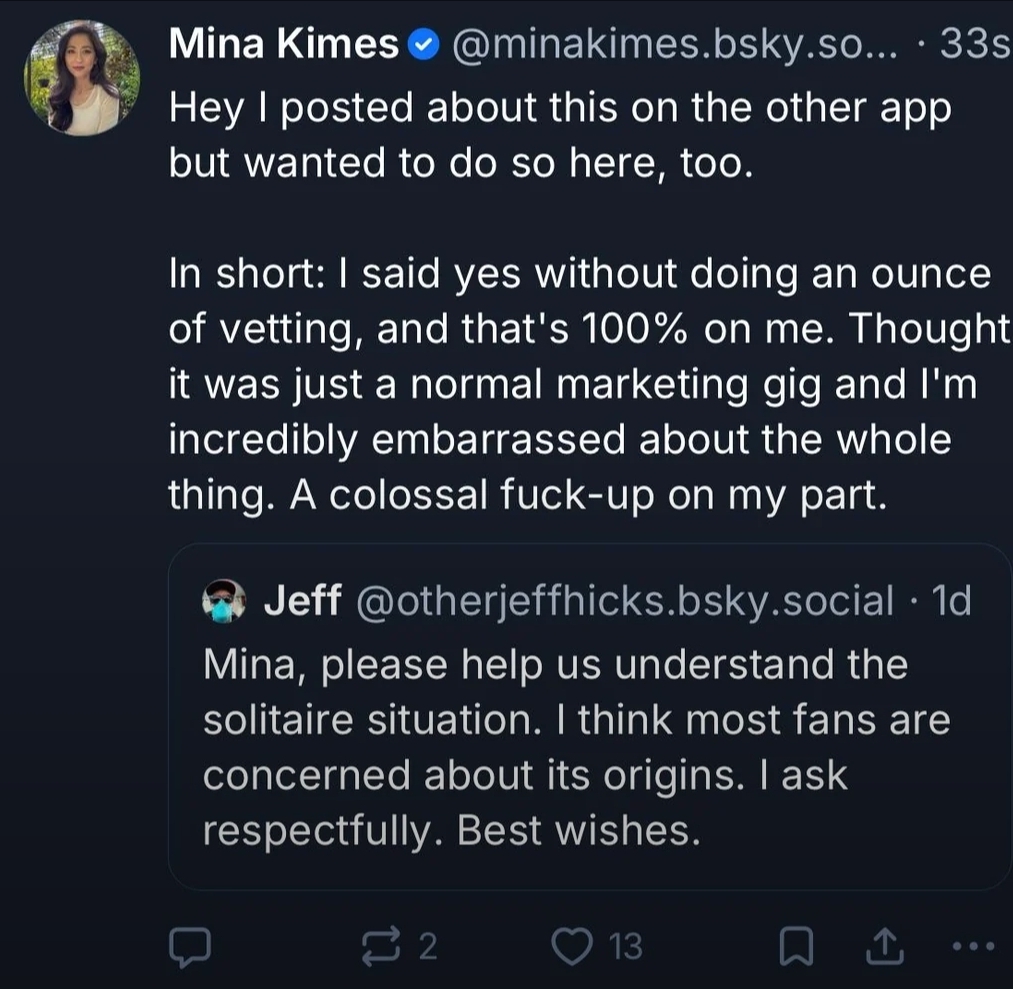Click Jeff's small avatar in quoted post
This screenshot has width=1013, height=989.
coord(224,601)
